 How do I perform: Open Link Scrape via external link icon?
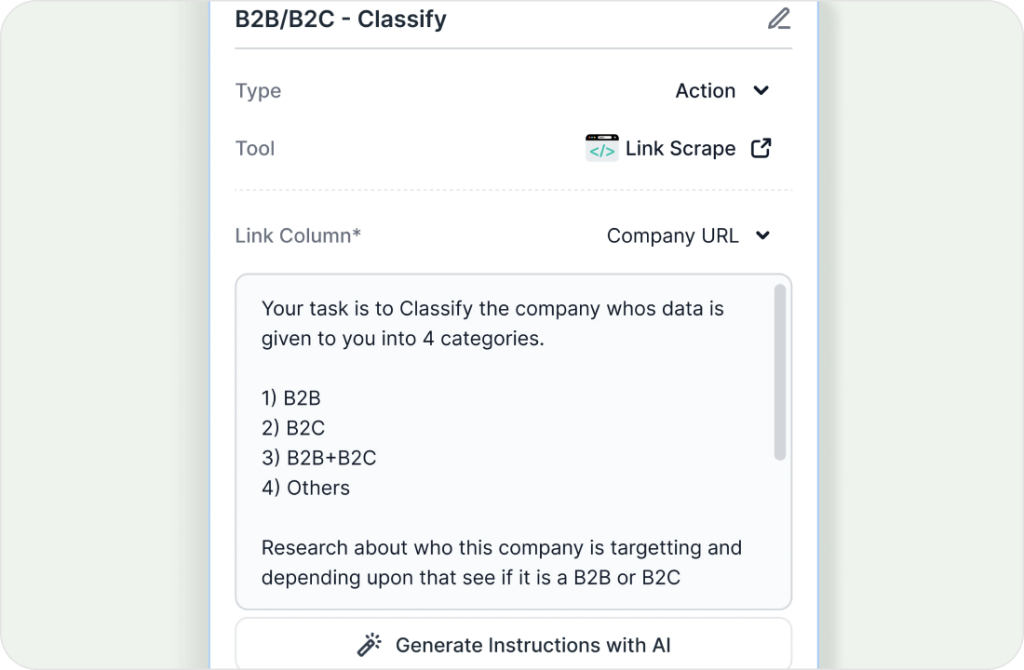(761, 148)
